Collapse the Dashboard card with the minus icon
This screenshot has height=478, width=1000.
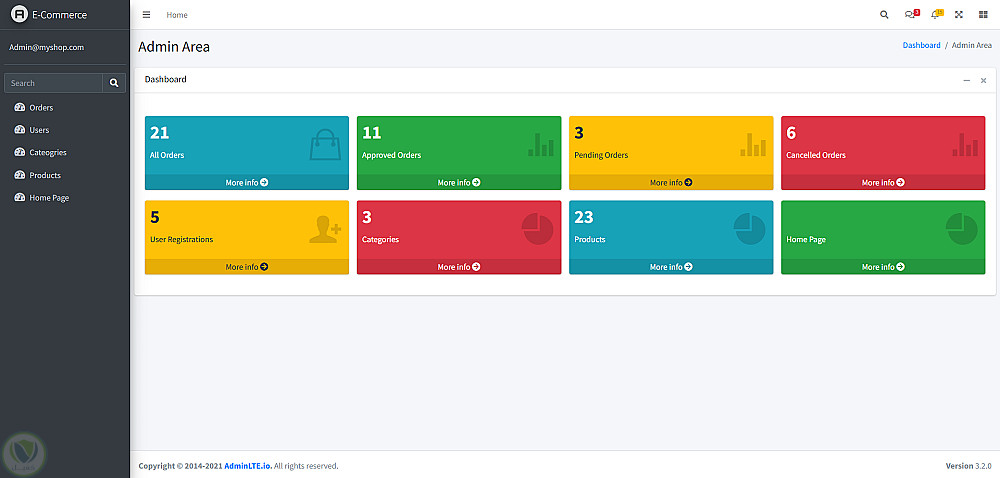[x=967, y=80]
